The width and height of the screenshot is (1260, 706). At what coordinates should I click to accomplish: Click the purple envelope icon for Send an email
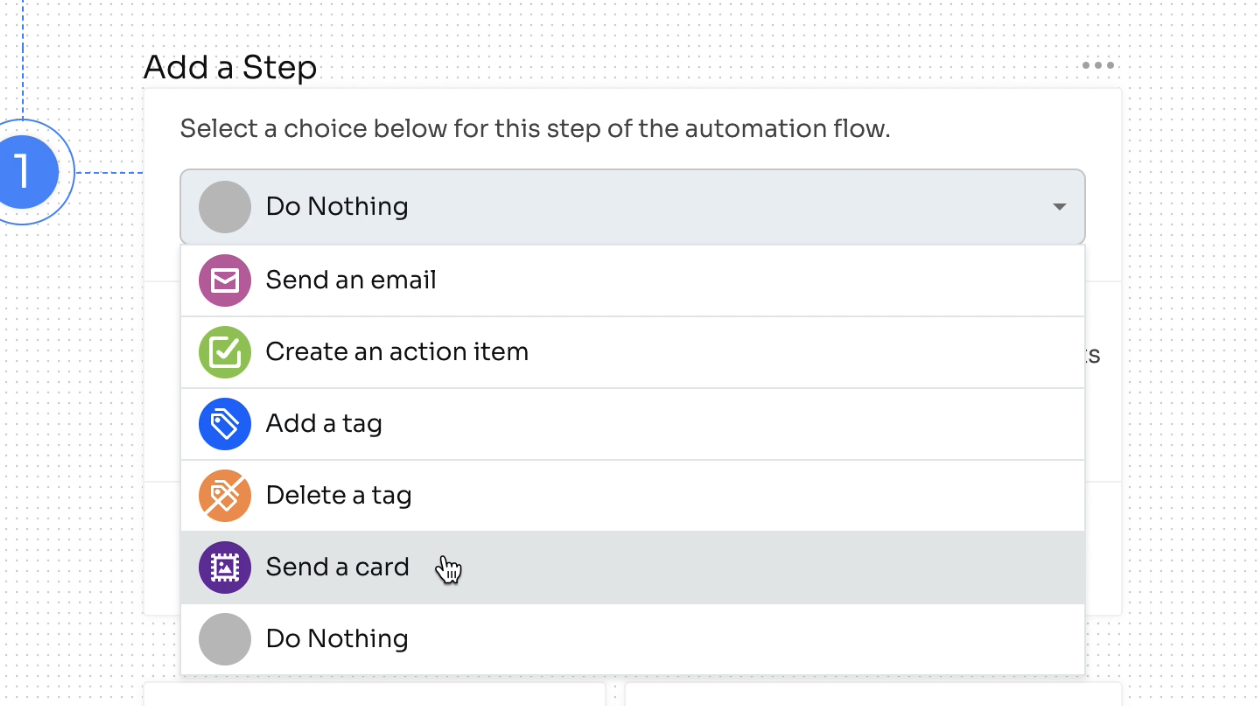(x=225, y=280)
